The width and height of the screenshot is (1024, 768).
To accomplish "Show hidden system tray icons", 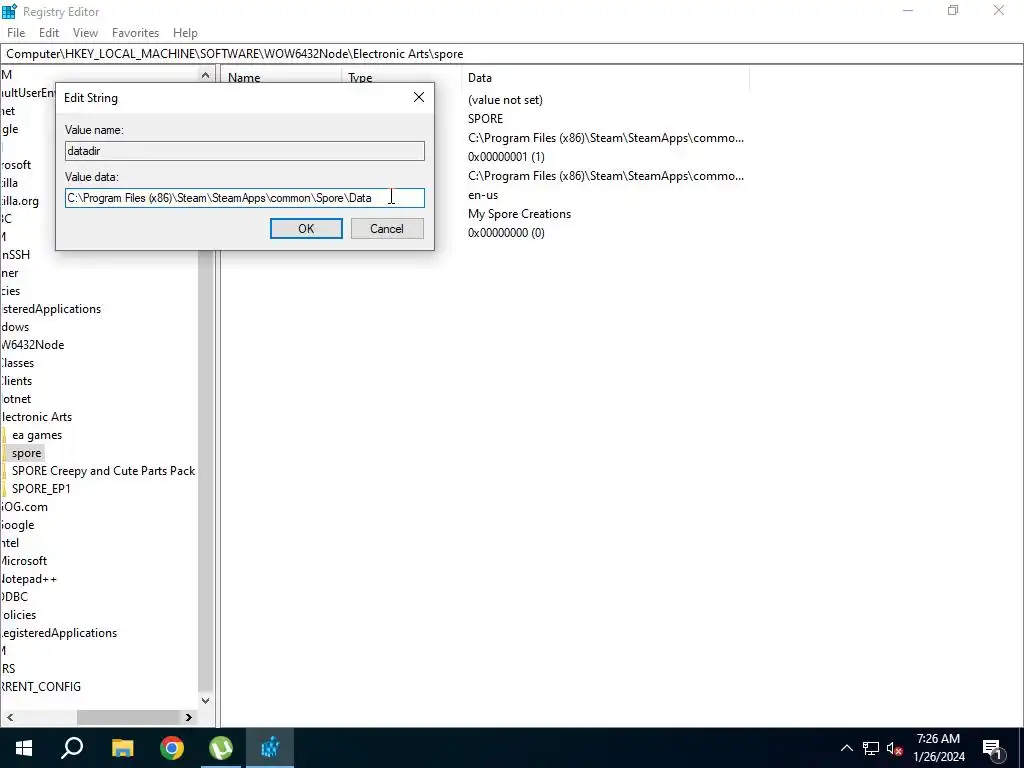I will (846, 748).
